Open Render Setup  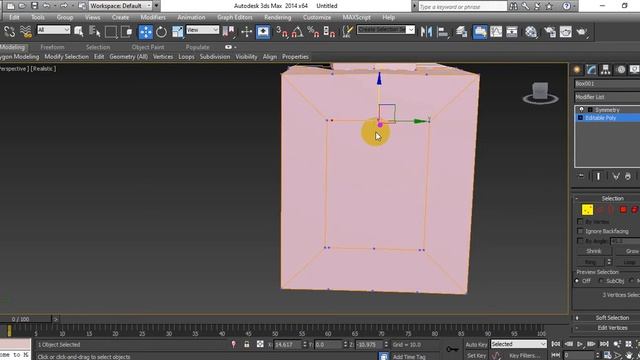(x=550, y=32)
